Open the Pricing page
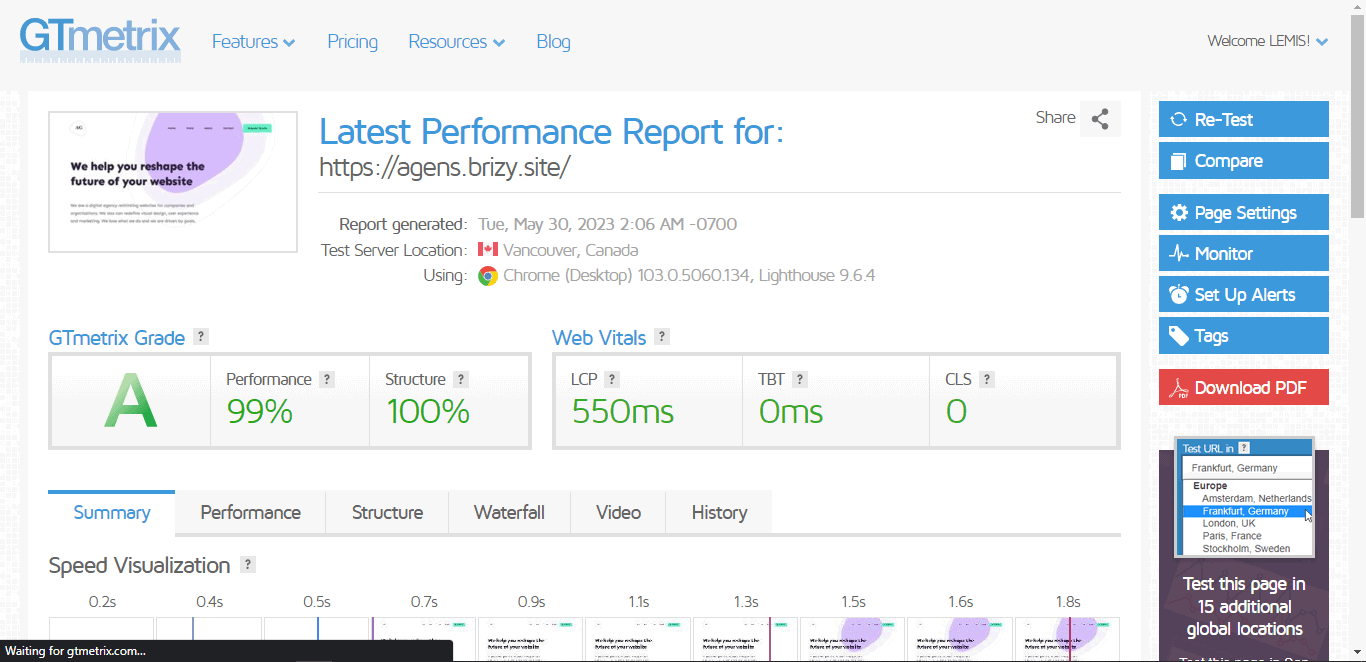Screen dimensions: 1366x662 click(352, 42)
